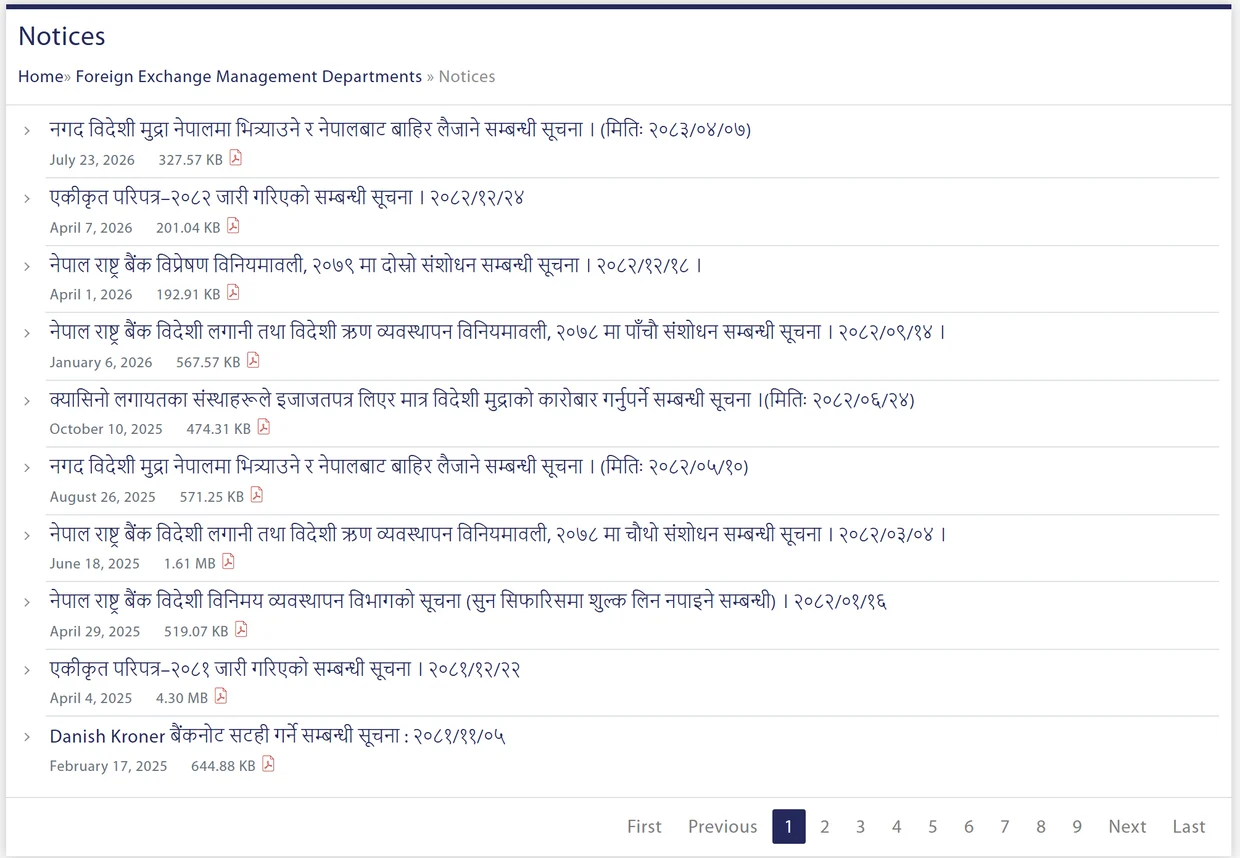Expand chevron beside the २०८३/०४/०७ cash notice
Viewport: 1240px width, 858px height.
point(27,130)
